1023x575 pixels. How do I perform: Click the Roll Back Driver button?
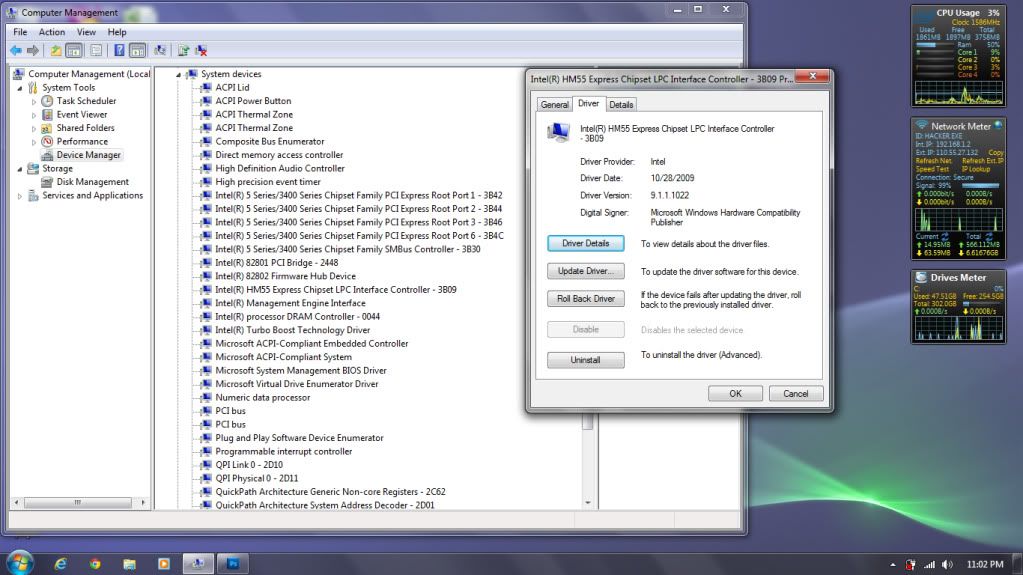[585, 298]
